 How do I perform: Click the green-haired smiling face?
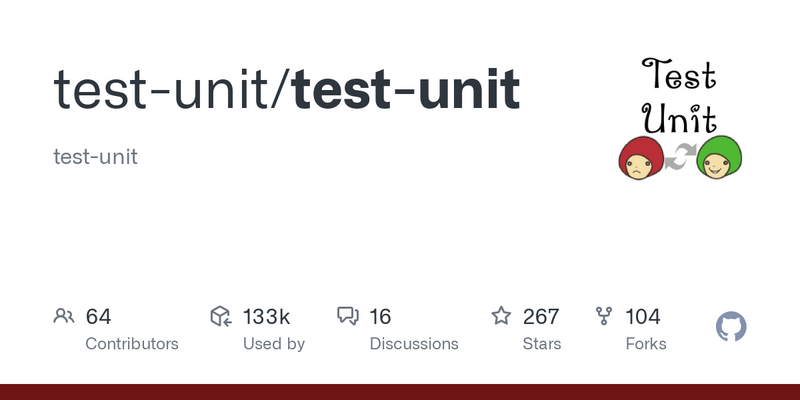[x=719, y=157]
